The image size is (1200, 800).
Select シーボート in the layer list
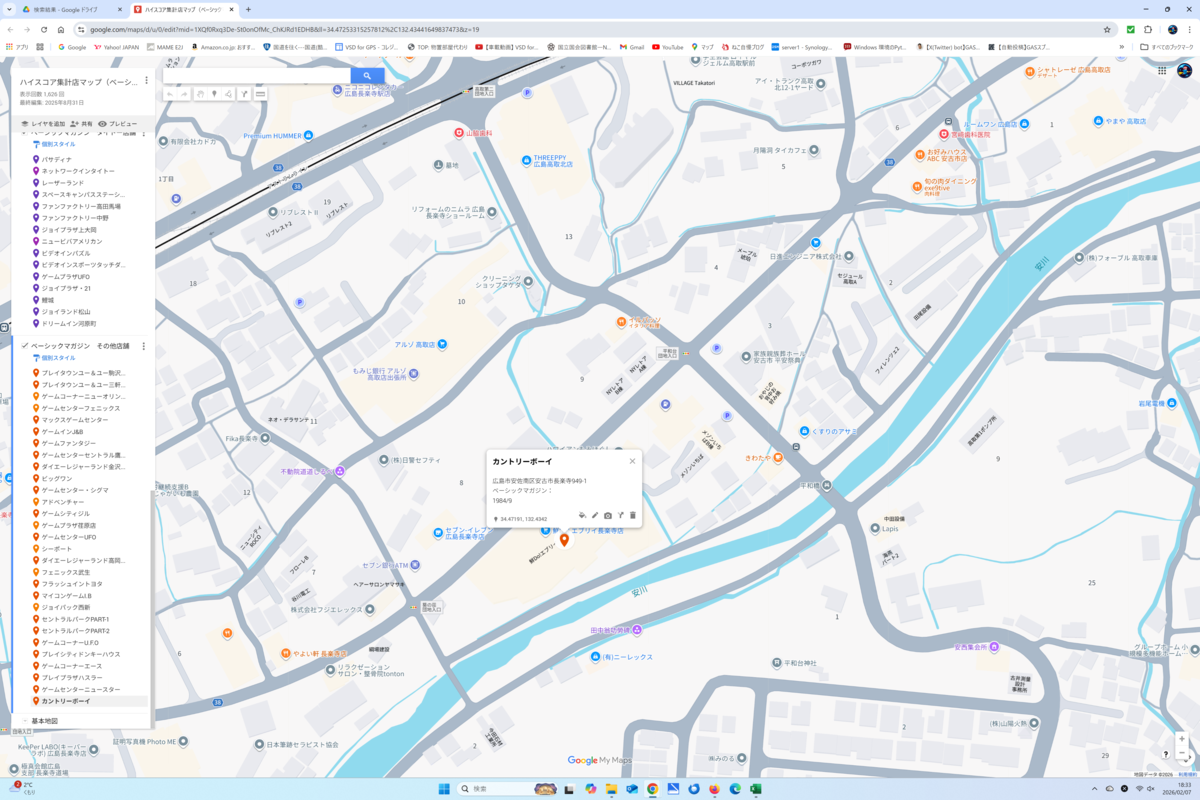pyautogui.click(x=57, y=549)
